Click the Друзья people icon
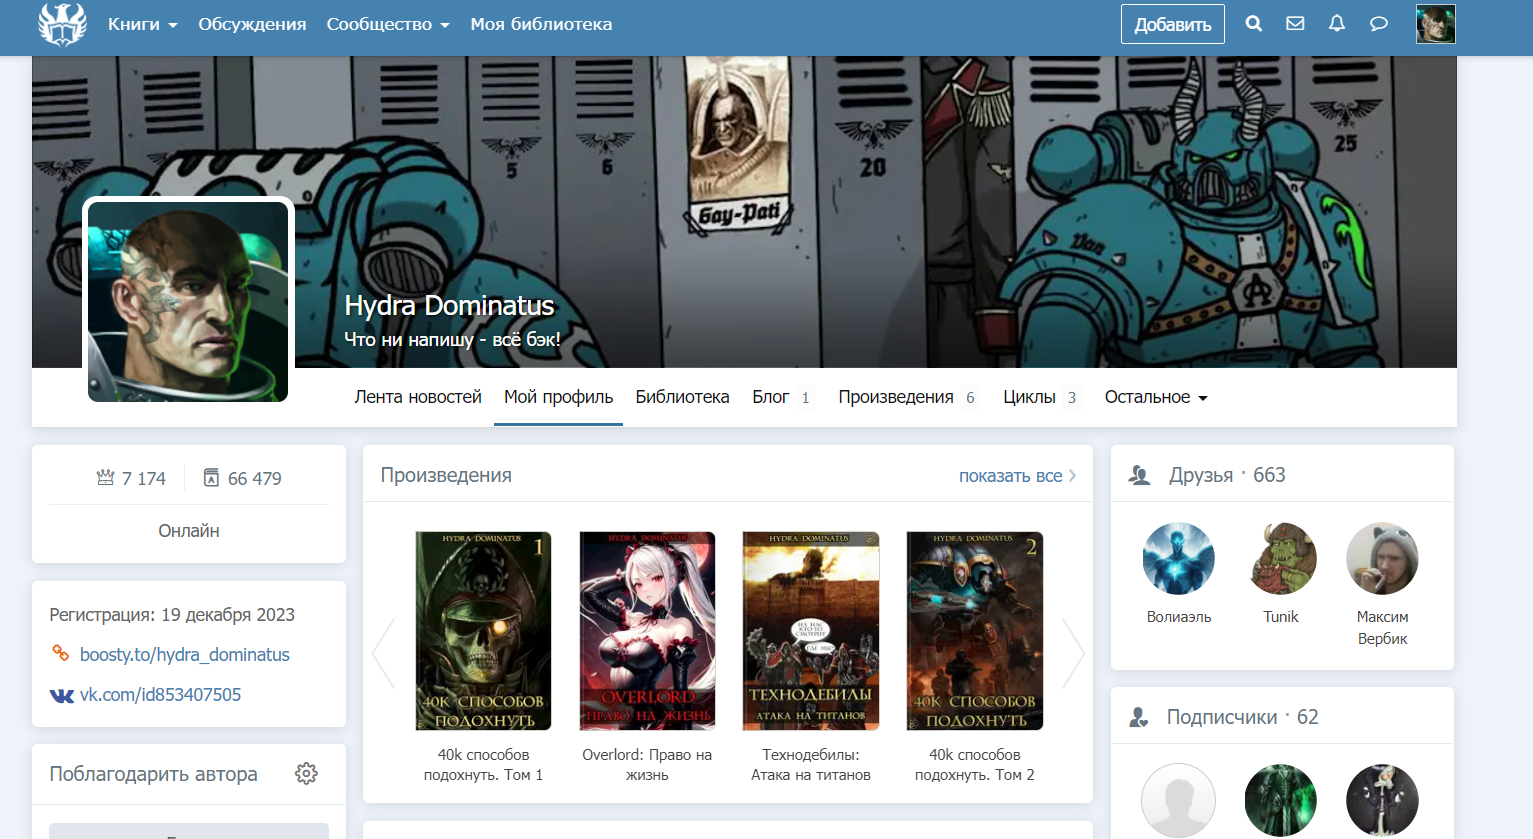Screen dimensions: 1533x839 coord(1139,476)
